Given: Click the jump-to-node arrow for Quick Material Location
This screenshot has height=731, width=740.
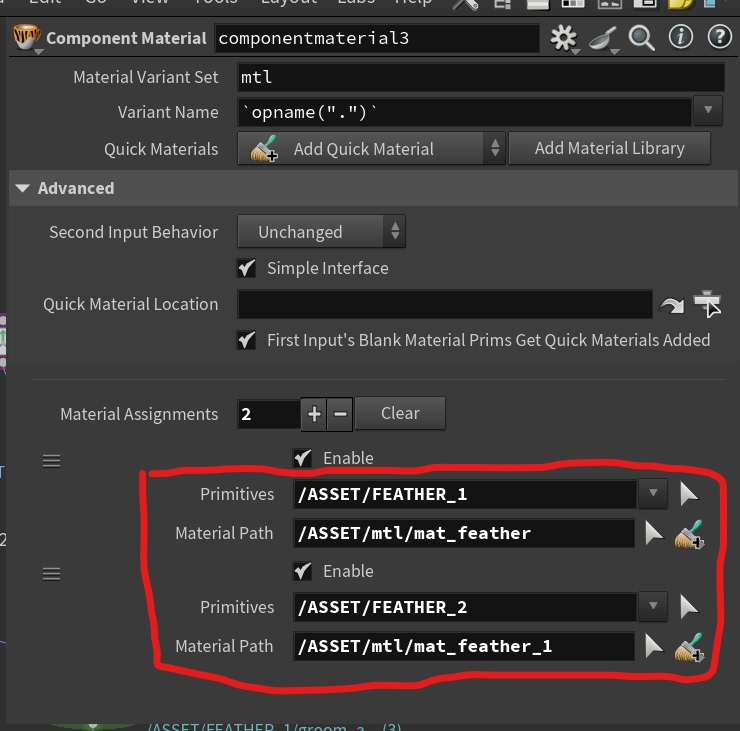Looking at the screenshot, I should pos(670,305).
